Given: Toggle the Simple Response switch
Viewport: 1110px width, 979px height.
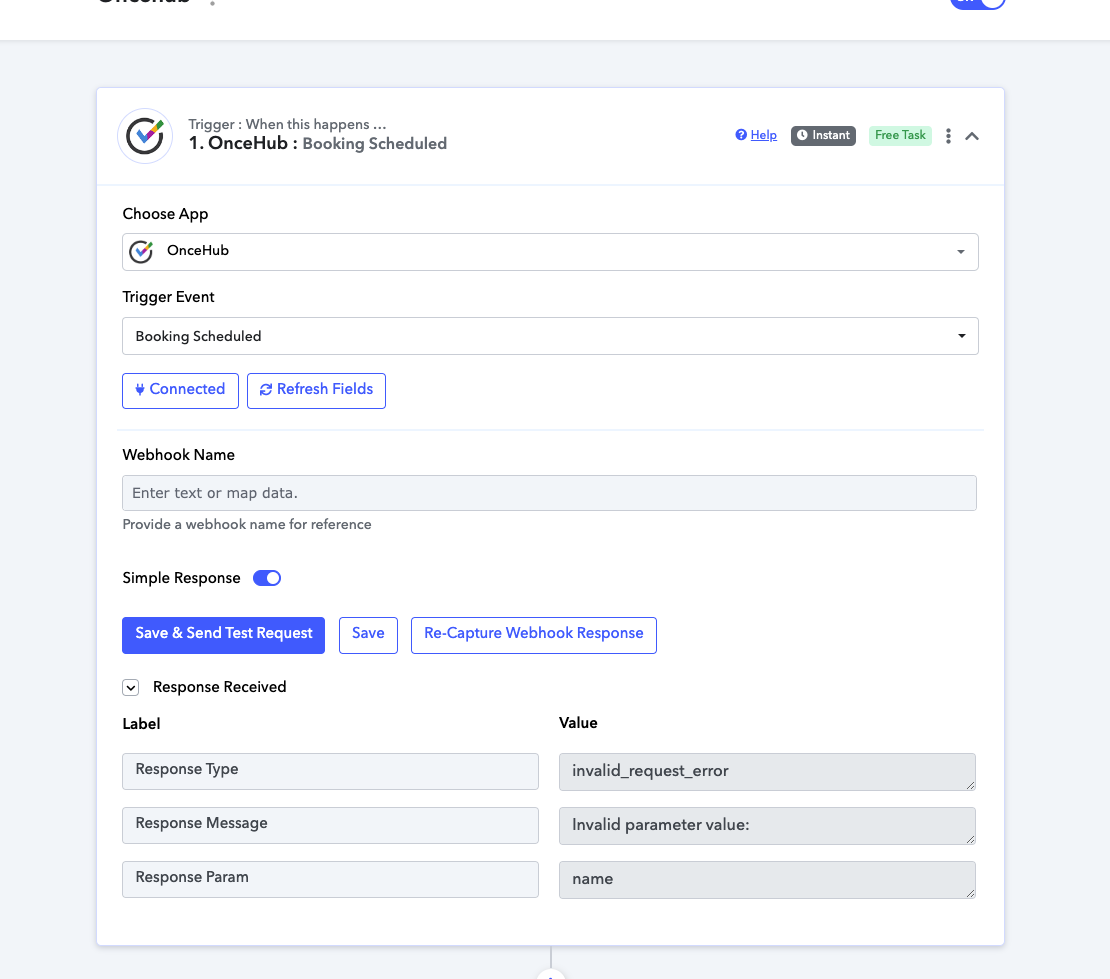Looking at the screenshot, I should [267, 578].
